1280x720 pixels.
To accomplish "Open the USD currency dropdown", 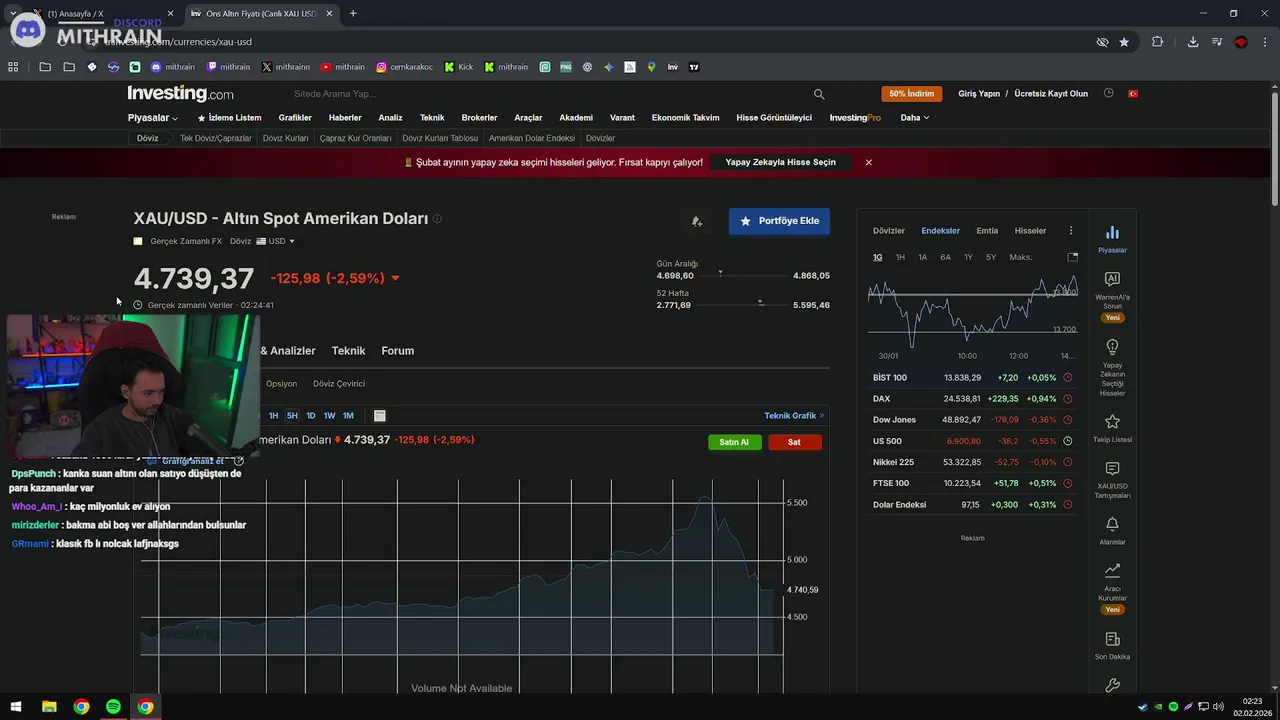I will [276, 241].
